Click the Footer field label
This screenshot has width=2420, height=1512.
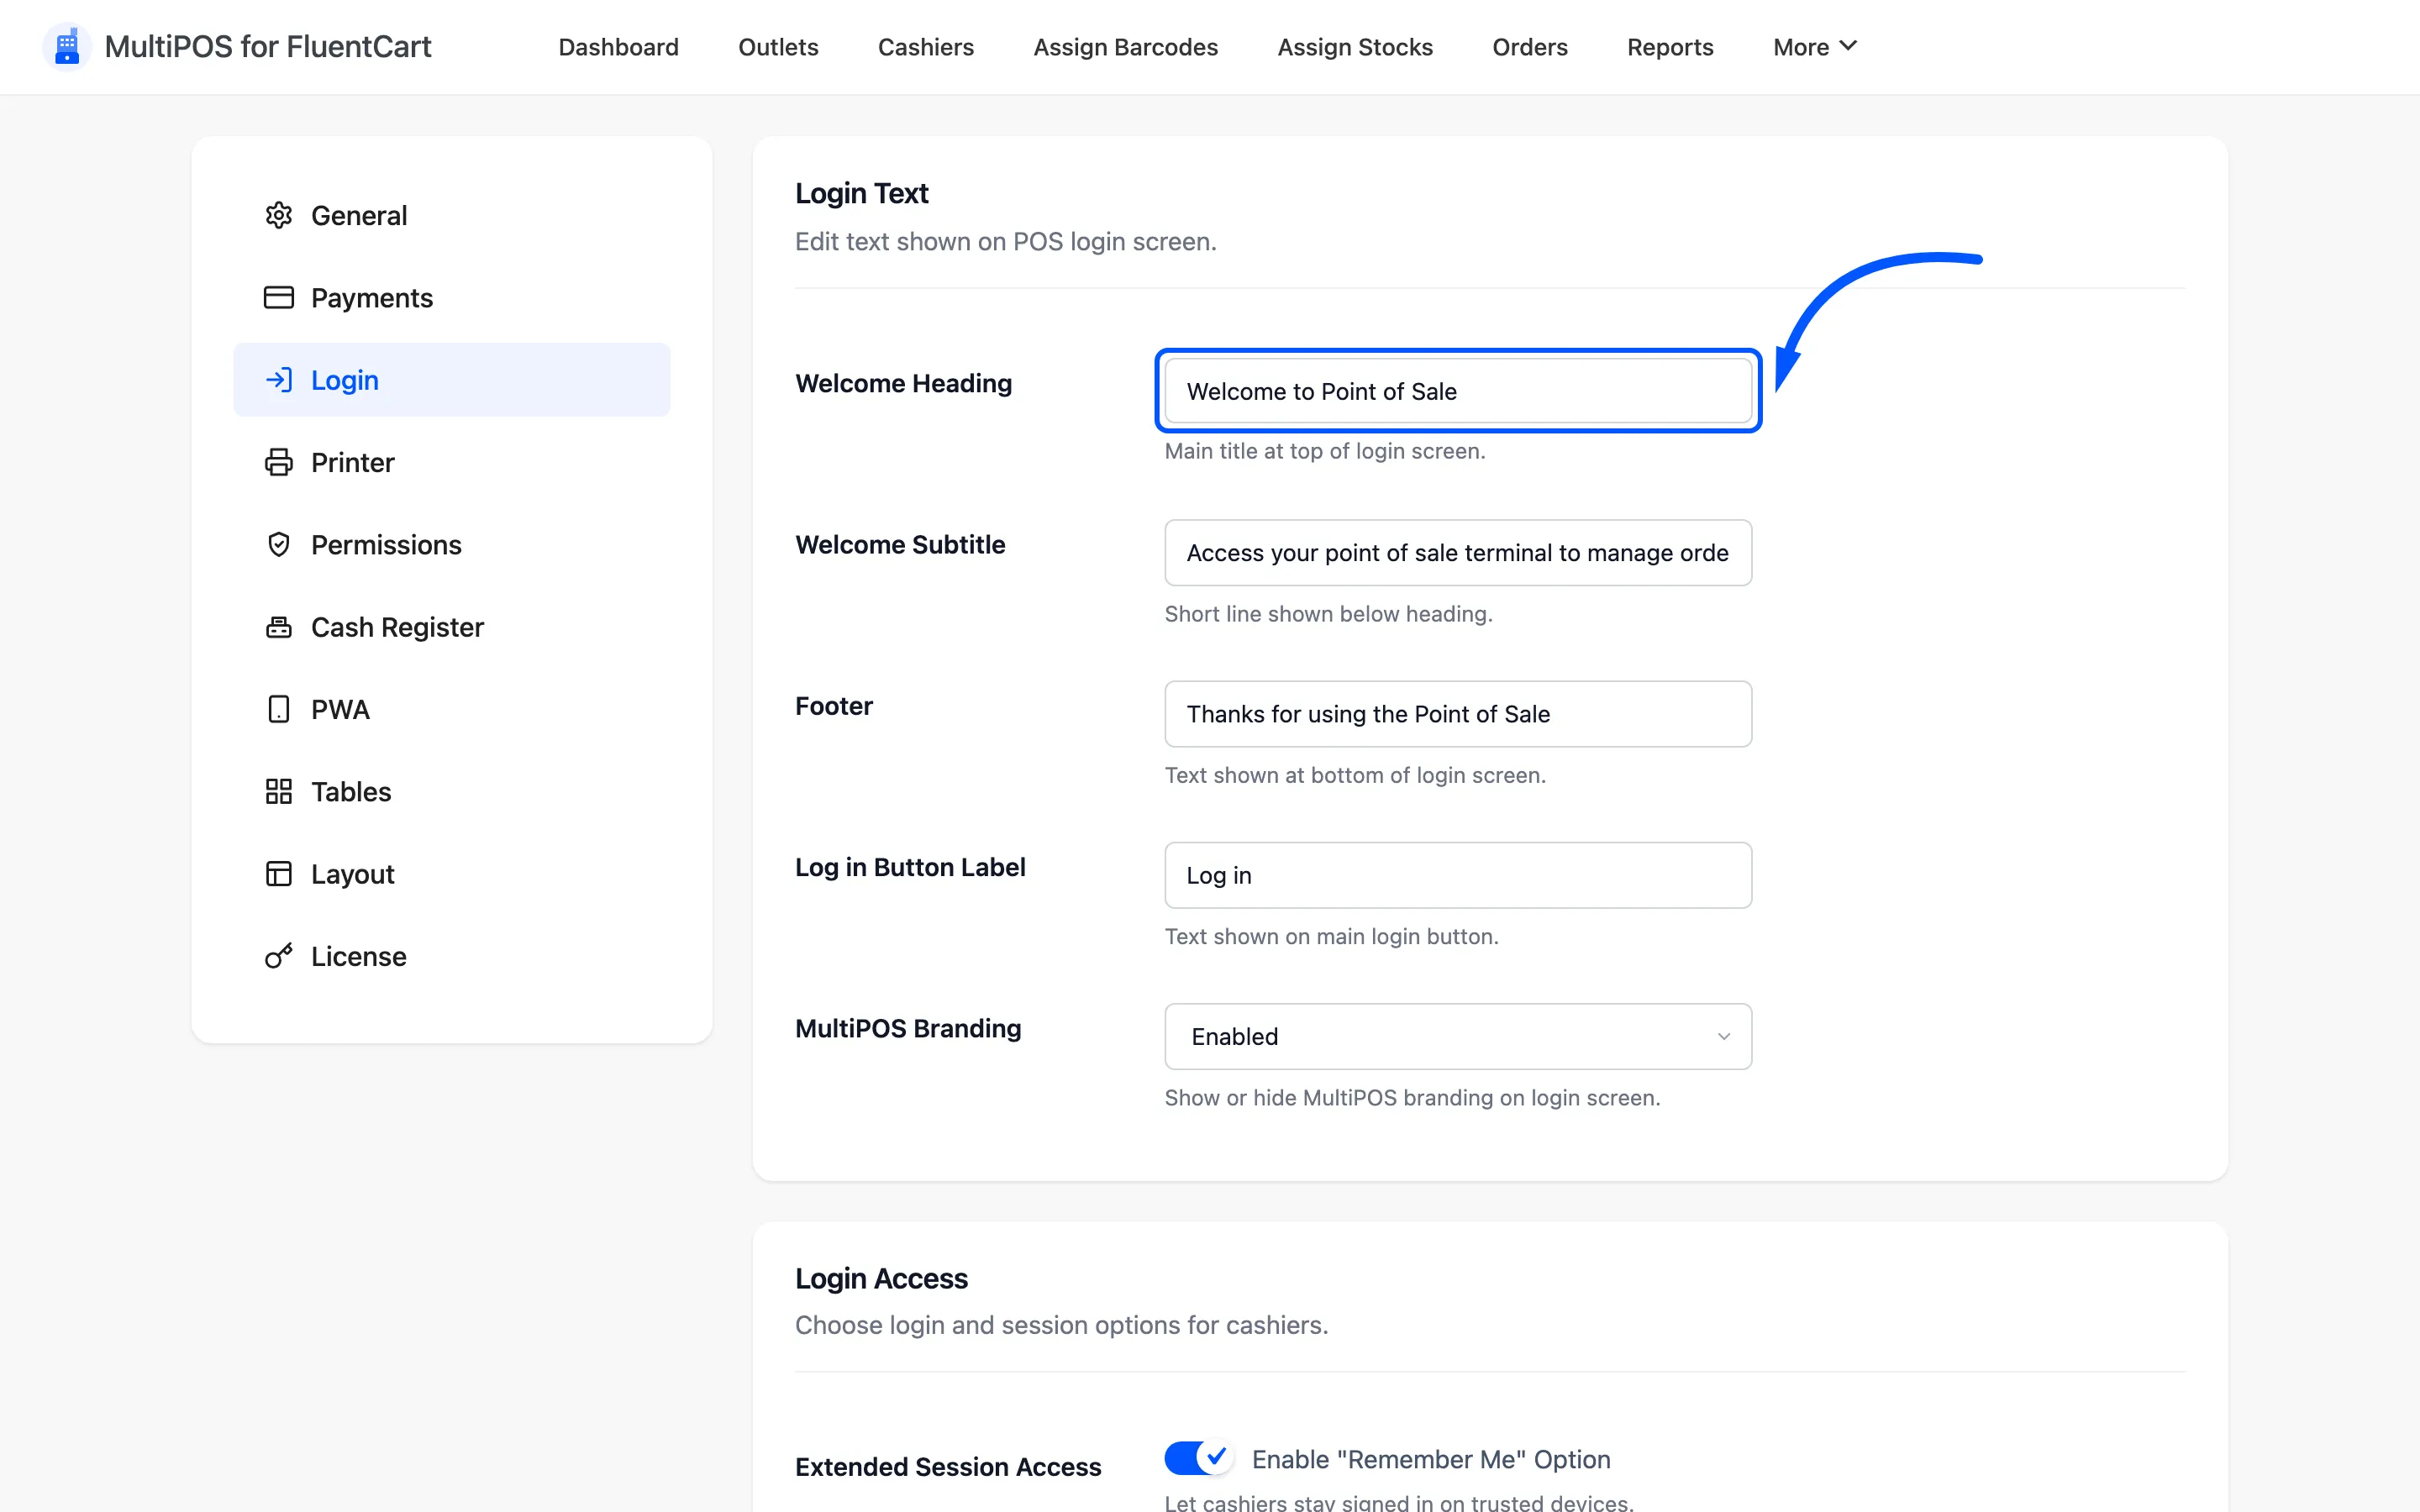834,706
